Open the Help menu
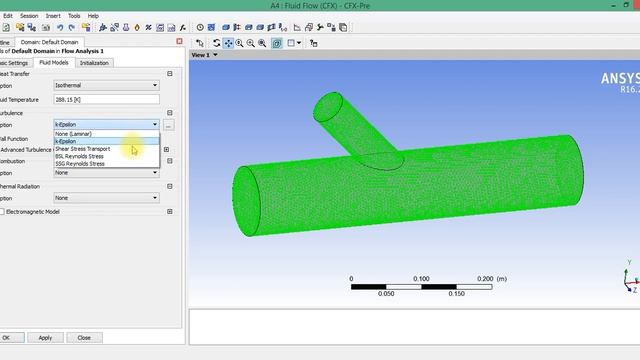The height and width of the screenshot is (360, 640). click(x=93, y=16)
